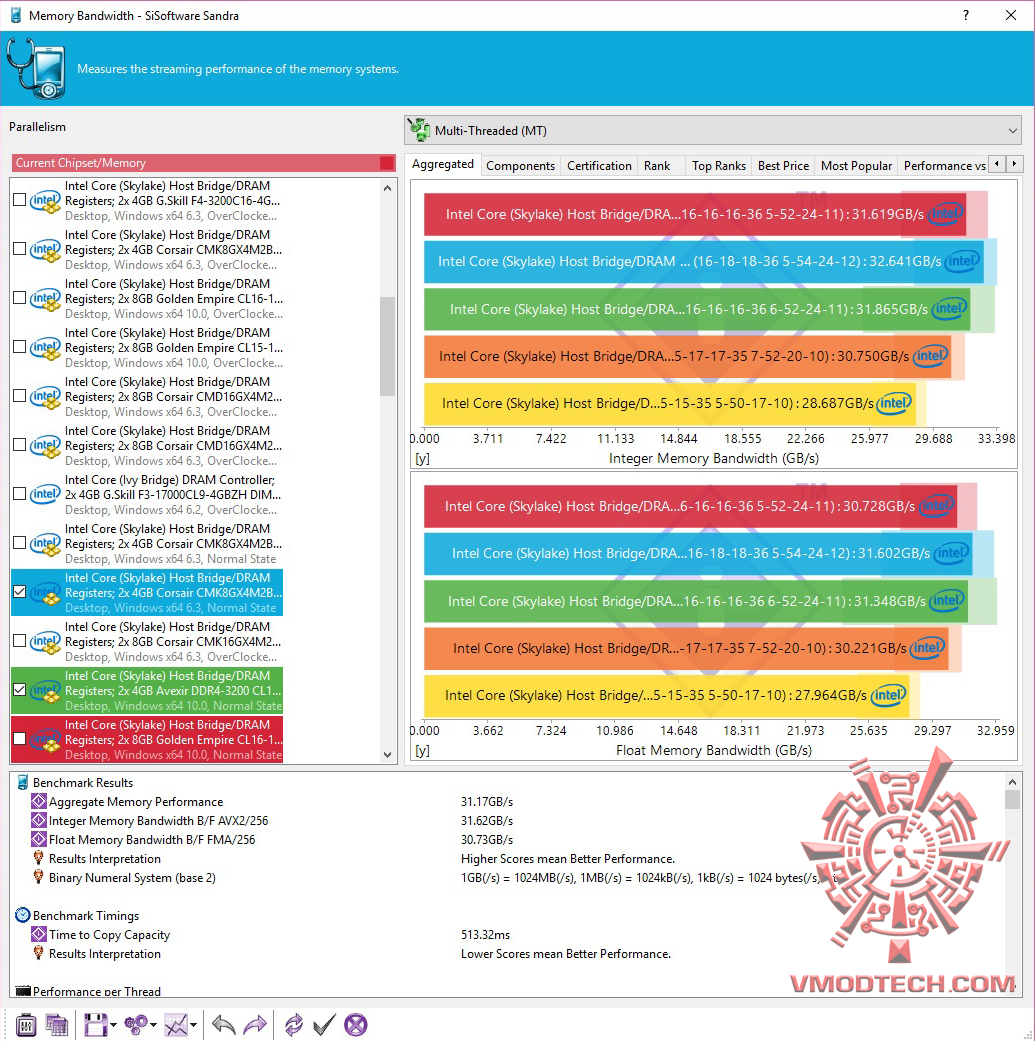Click the save floppy disk icon
This screenshot has width=1035, height=1041.
(95, 1024)
